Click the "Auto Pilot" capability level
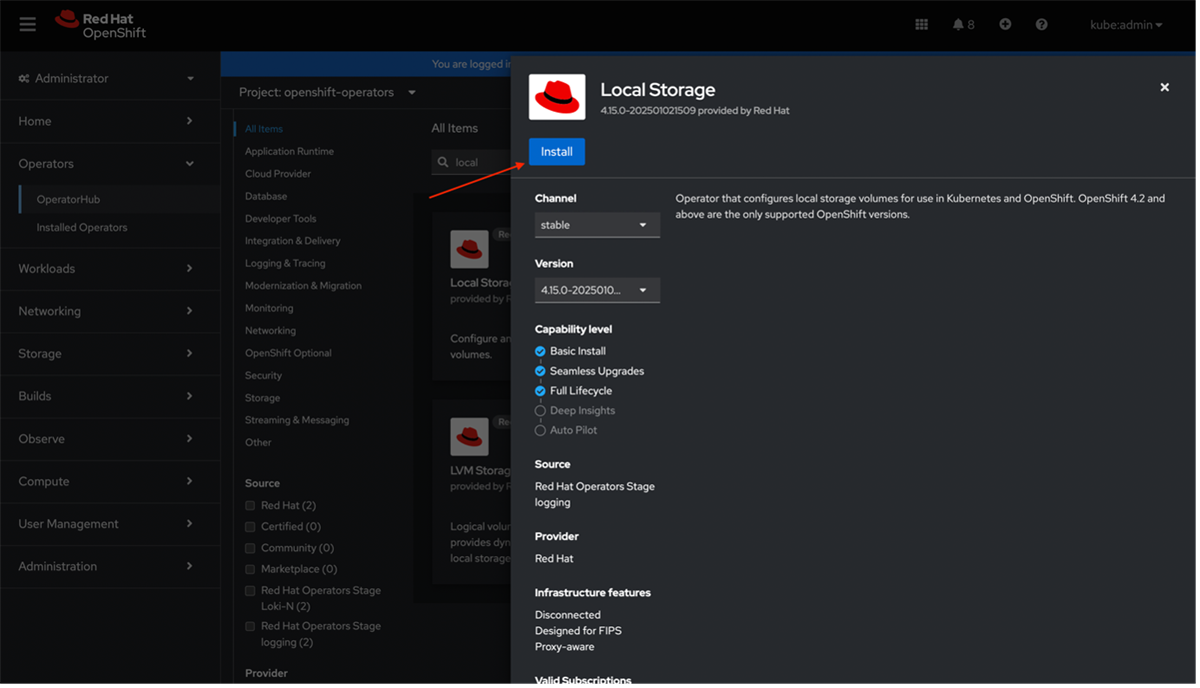The height and width of the screenshot is (688, 1200). point(573,430)
